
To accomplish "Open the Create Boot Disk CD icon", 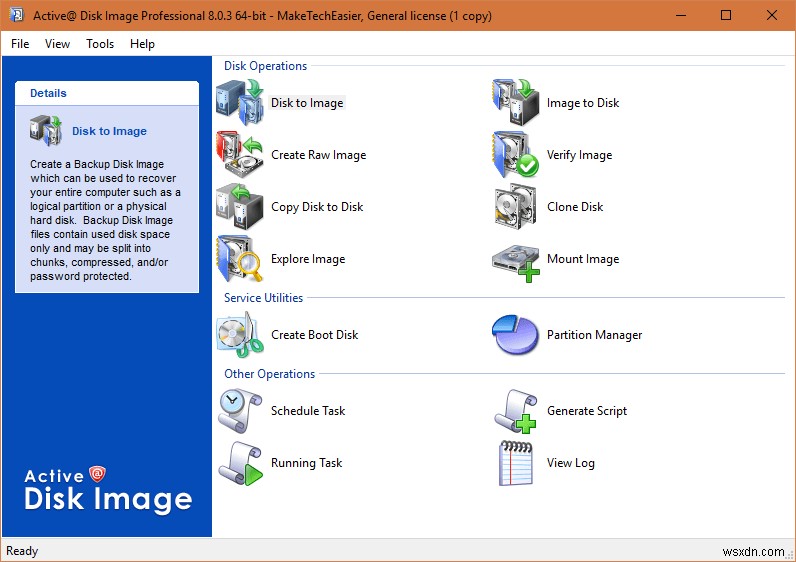I will tap(240, 335).
